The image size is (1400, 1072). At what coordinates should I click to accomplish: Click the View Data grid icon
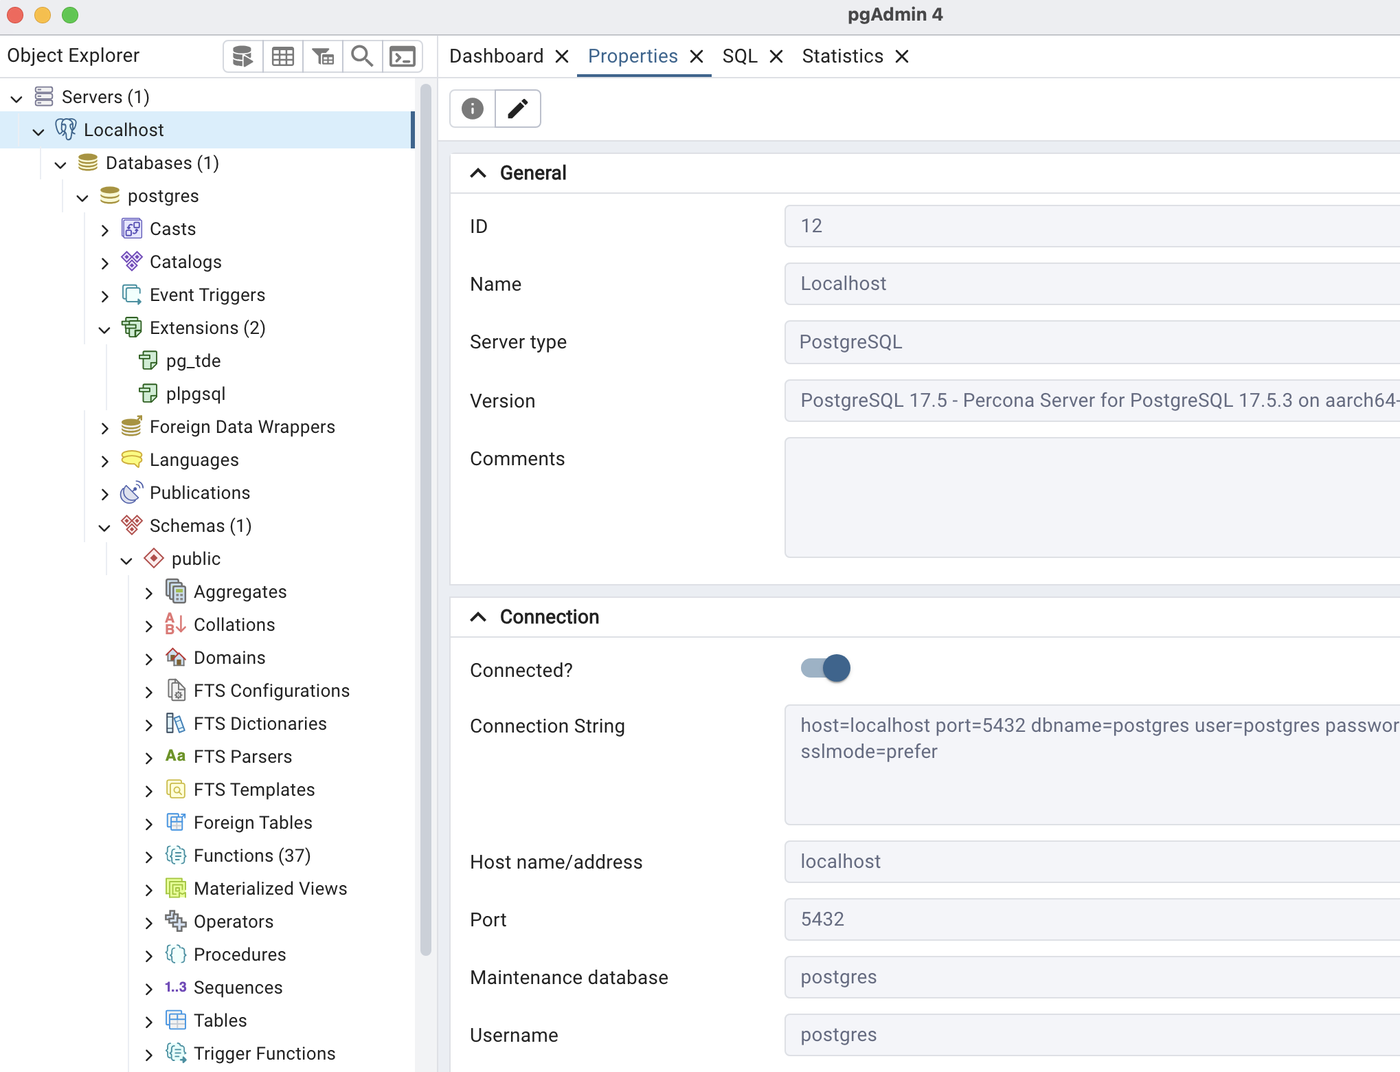coord(283,55)
